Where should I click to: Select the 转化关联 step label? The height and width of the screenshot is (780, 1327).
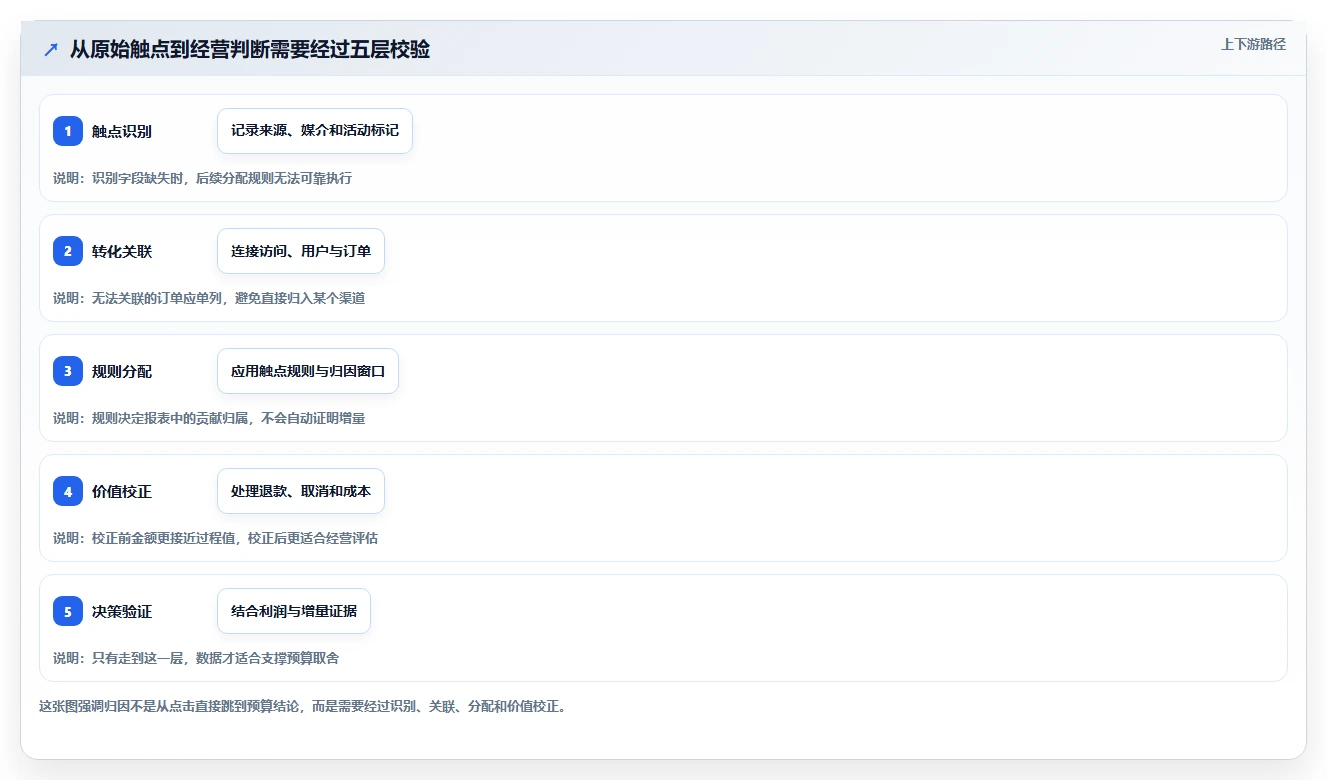[x=122, y=251]
